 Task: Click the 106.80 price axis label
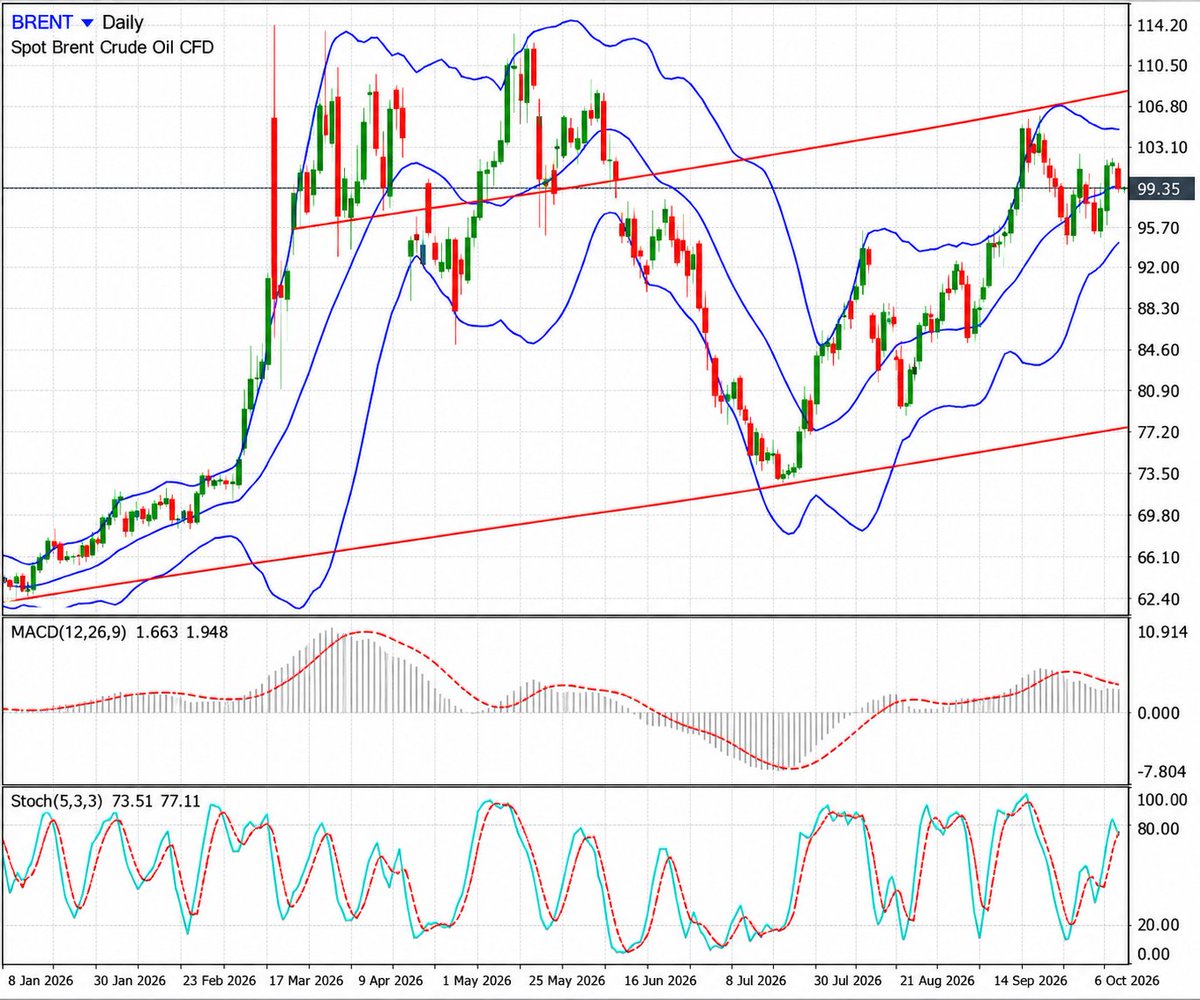[1160, 107]
